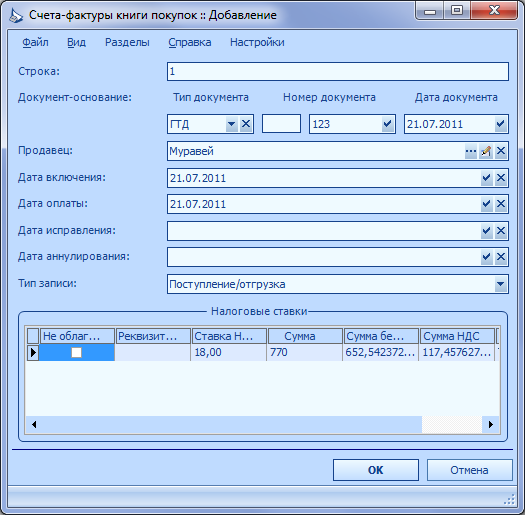Clear the ГТД document type field
Viewport: 525px width, 515px height.
point(246,124)
